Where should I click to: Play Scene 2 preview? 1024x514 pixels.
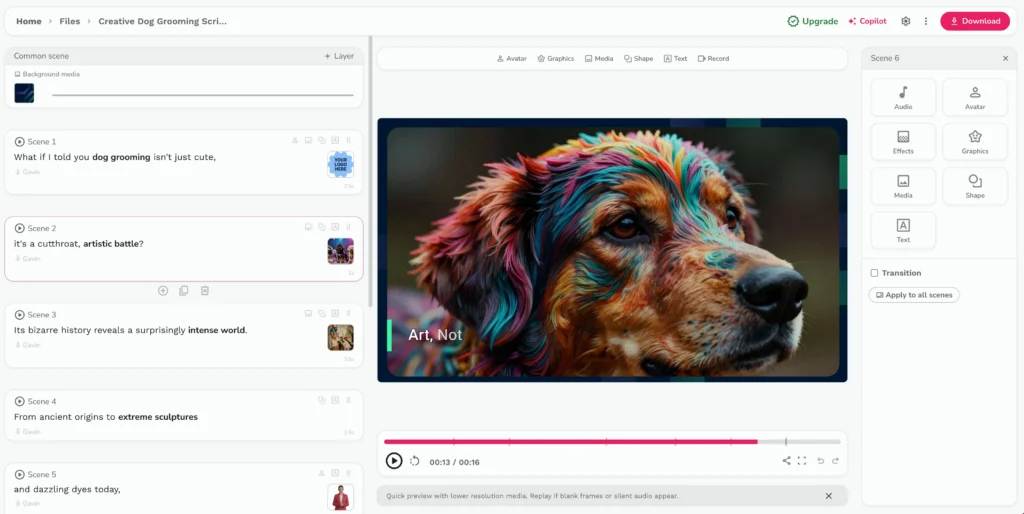20,228
